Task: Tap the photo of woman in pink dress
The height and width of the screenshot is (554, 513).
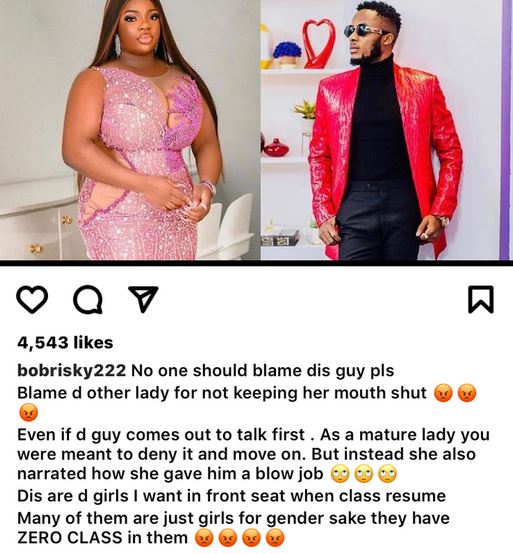Action: pyautogui.click(x=130, y=130)
